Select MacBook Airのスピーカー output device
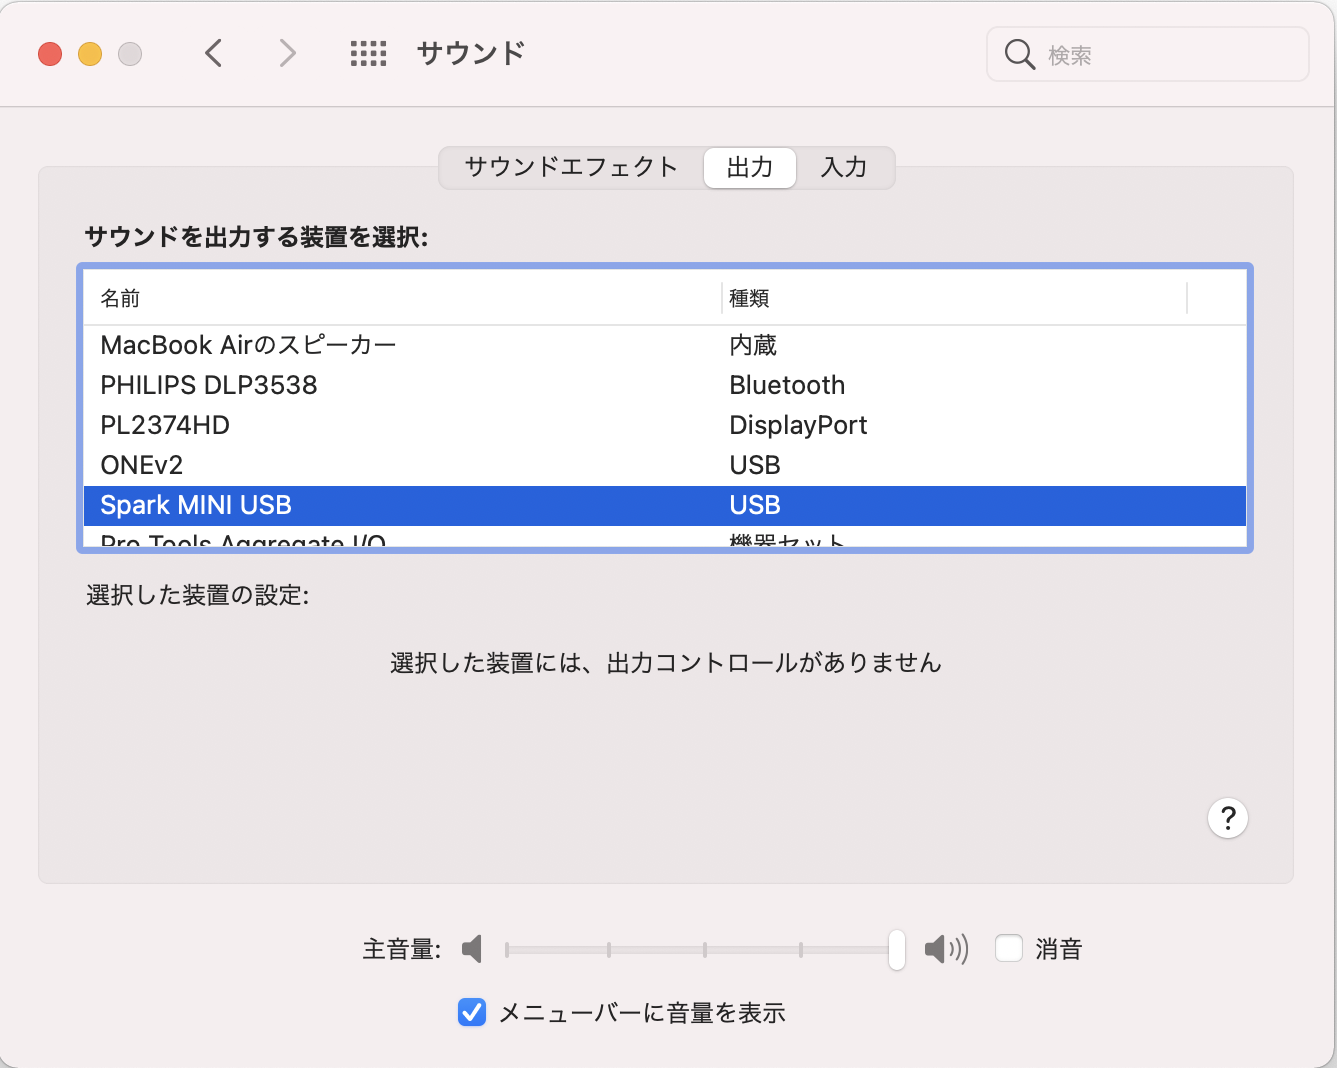 click(x=665, y=345)
